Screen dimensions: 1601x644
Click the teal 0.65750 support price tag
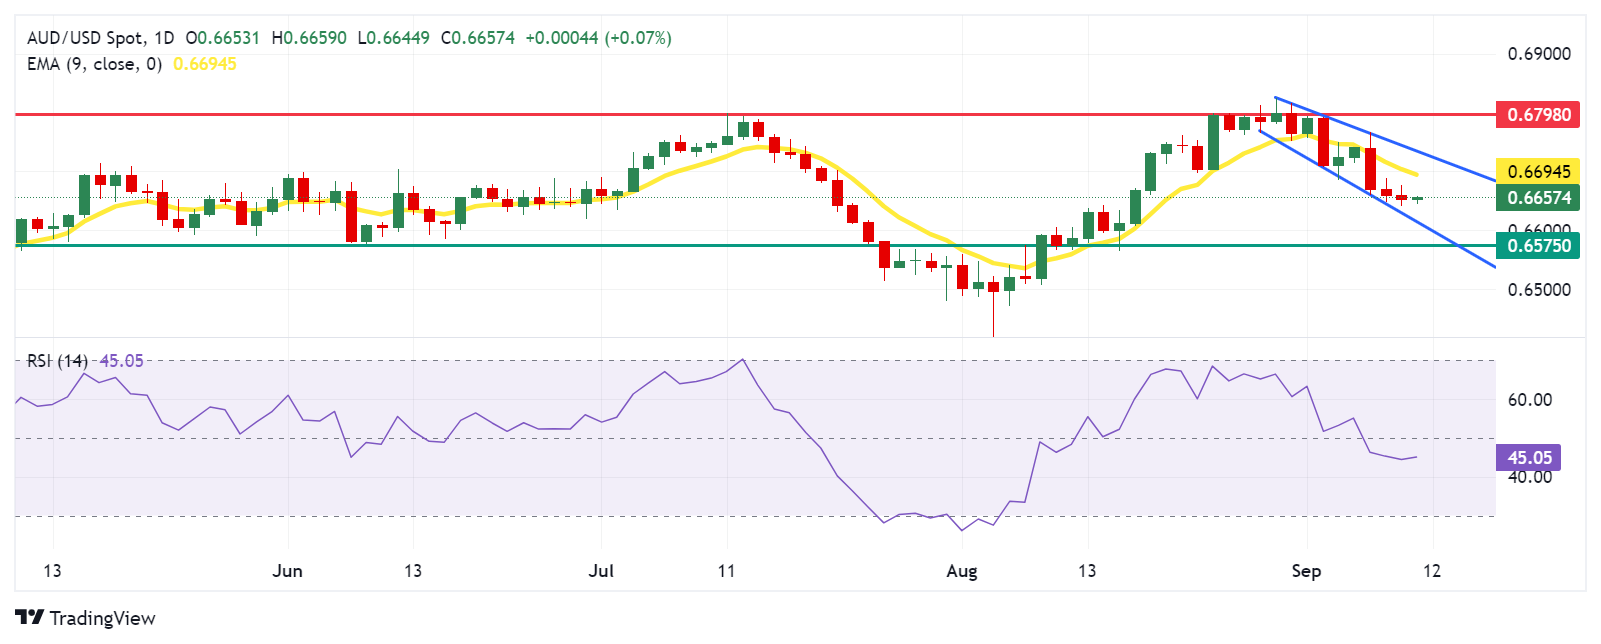(x=1538, y=245)
